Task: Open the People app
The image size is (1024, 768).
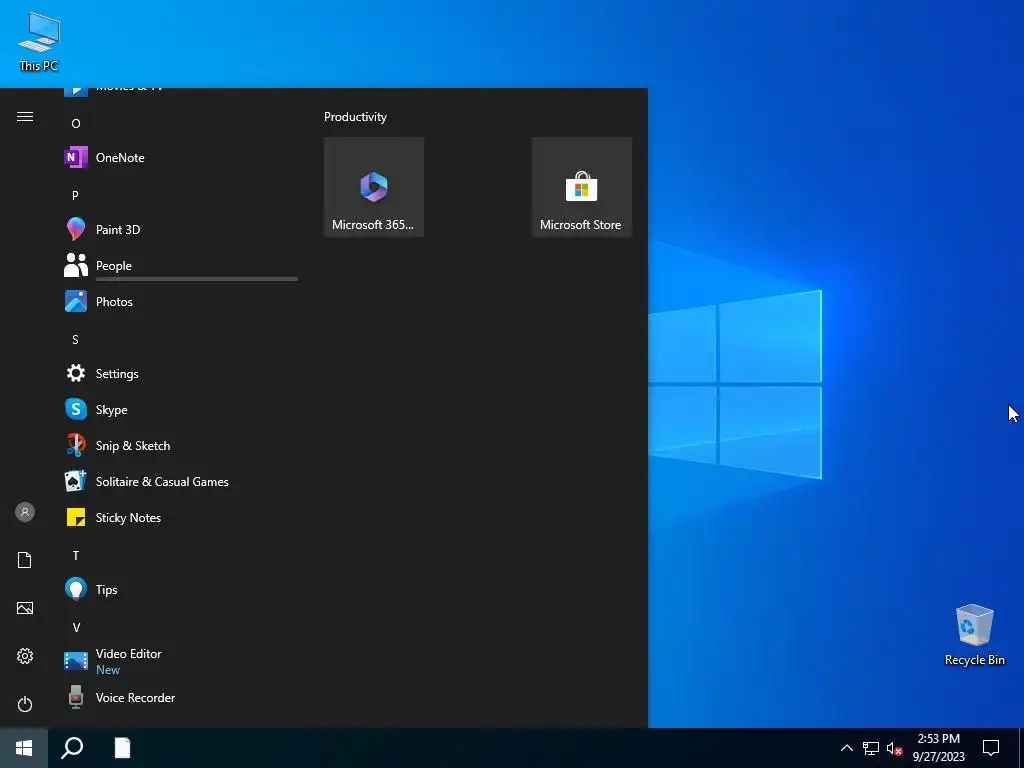Action: pyautogui.click(x=180, y=265)
